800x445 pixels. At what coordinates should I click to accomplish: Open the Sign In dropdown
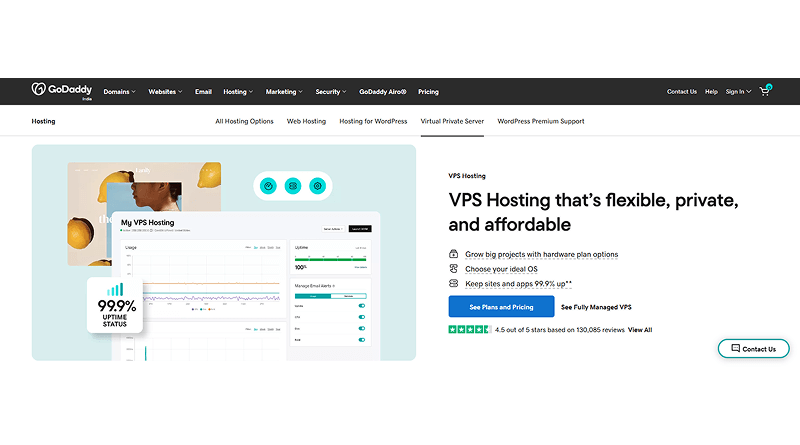tap(736, 92)
